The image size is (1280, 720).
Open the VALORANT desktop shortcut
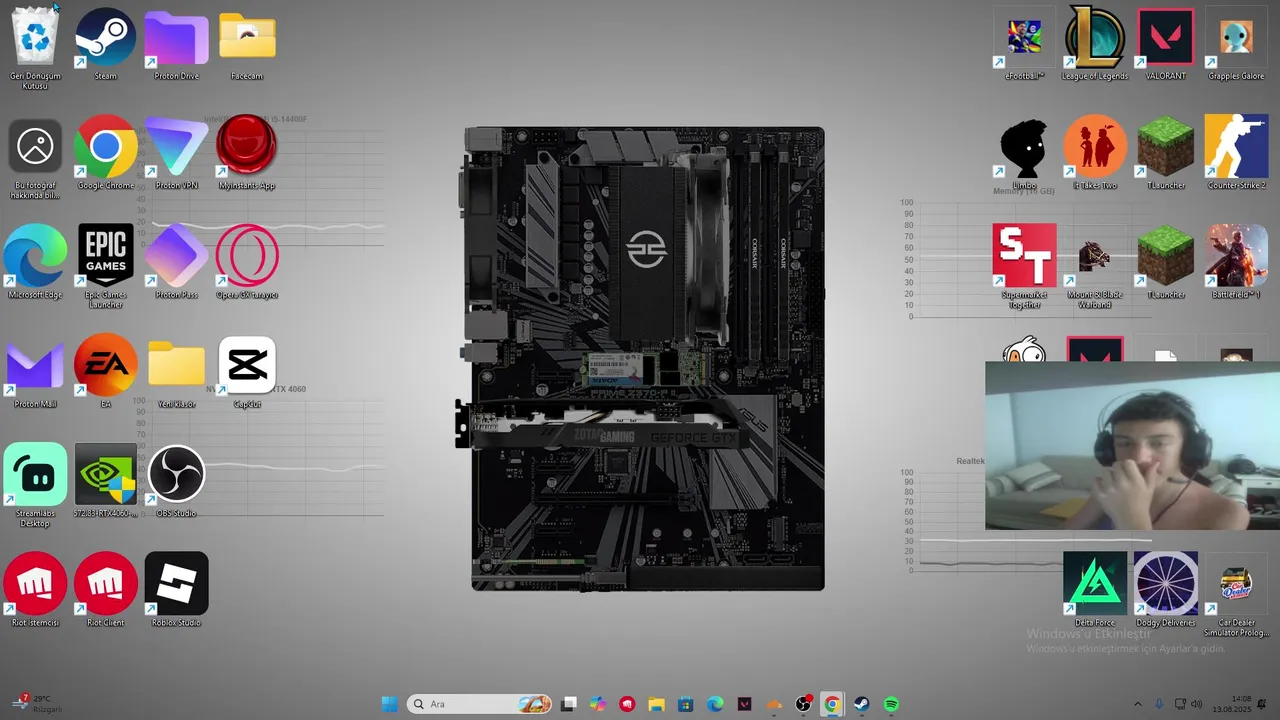(1166, 44)
